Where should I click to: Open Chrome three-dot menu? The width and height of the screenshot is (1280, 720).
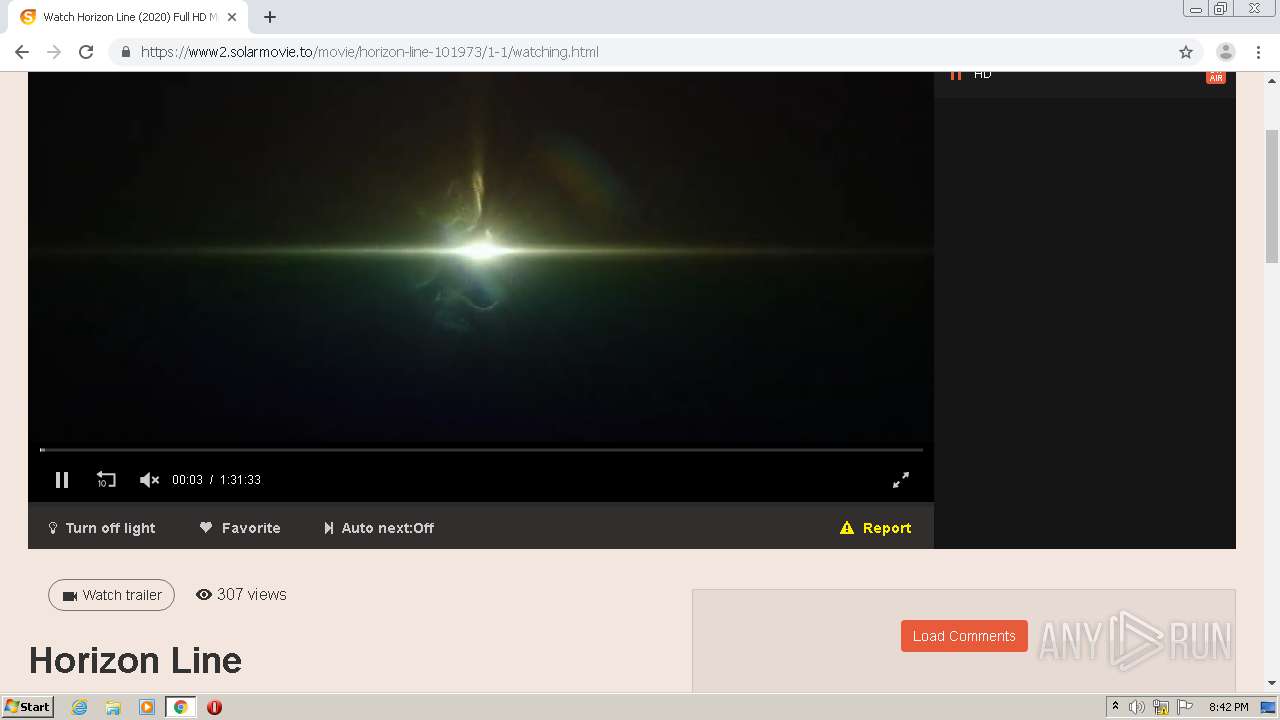[x=1259, y=52]
